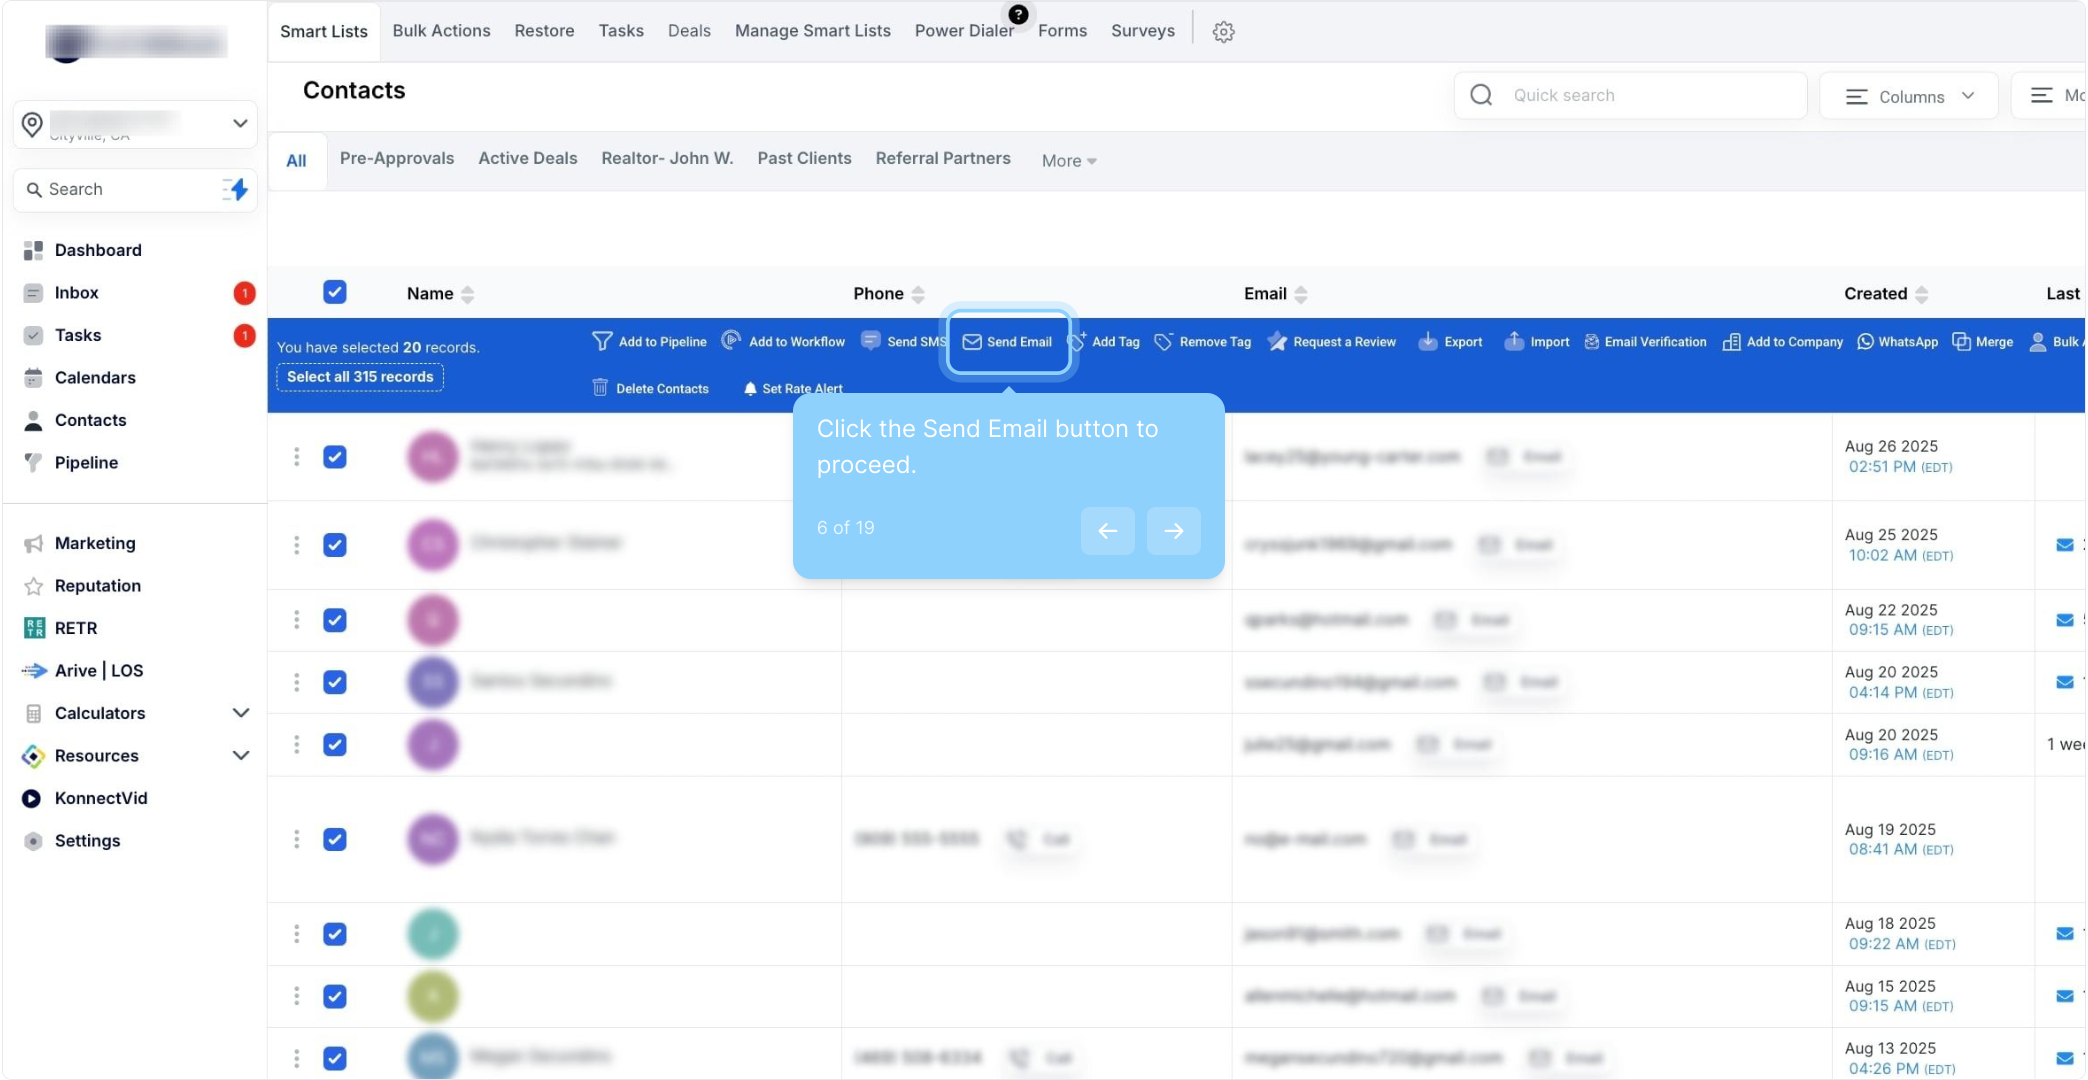Go to next tutorial step arrow
This screenshot has height=1080, width=2088.
coord(1173,531)
